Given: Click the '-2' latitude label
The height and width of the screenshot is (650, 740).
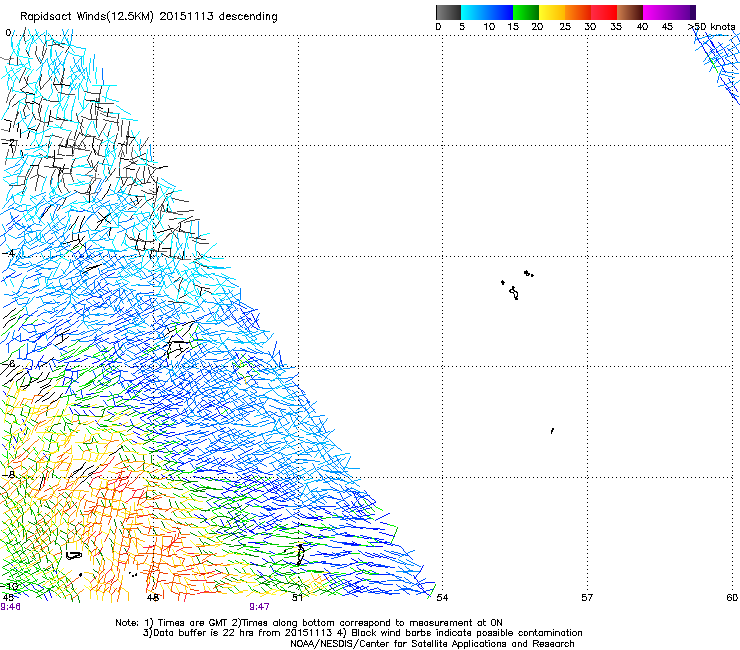Looking at the screenshot, I should pos(9,143).
